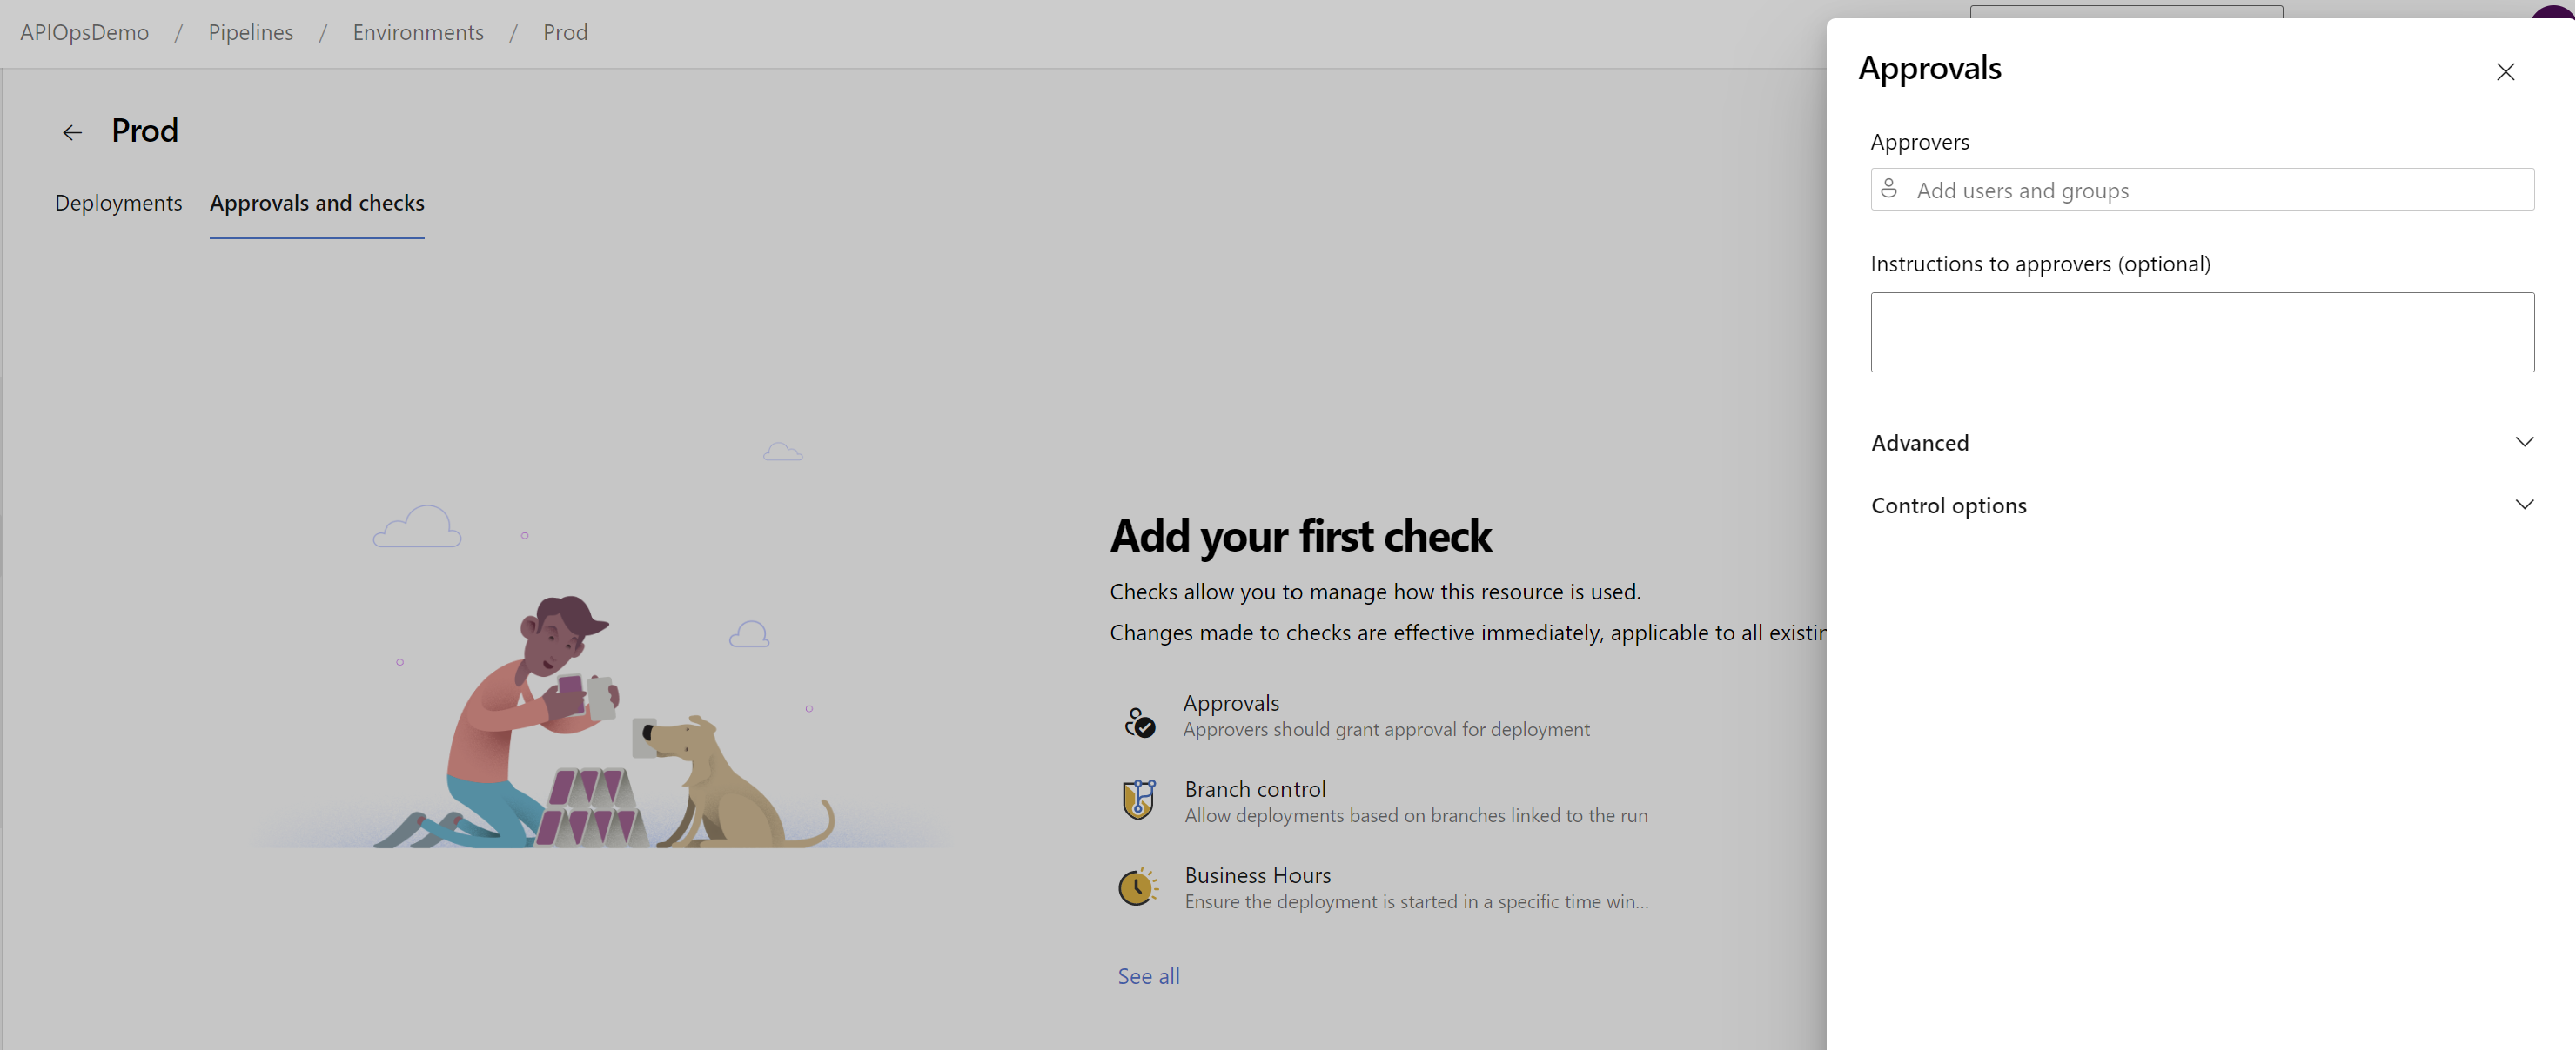Click the Branch control shield icon
The height and width of the screenshot is (1051, 2576).
click(1139, 800)
